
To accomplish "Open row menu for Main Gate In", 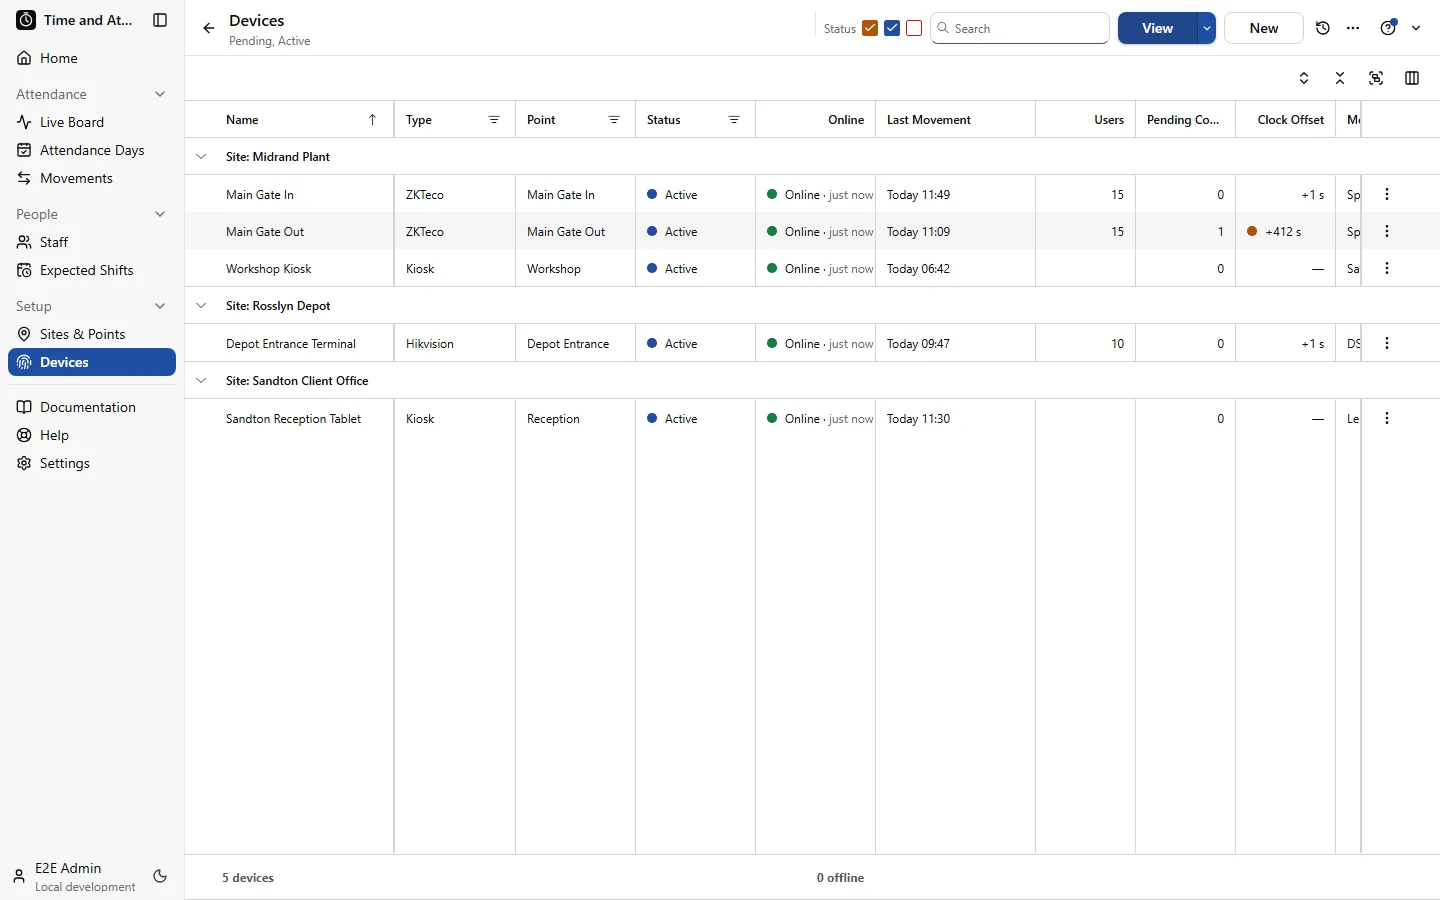I will [1387, 194].
